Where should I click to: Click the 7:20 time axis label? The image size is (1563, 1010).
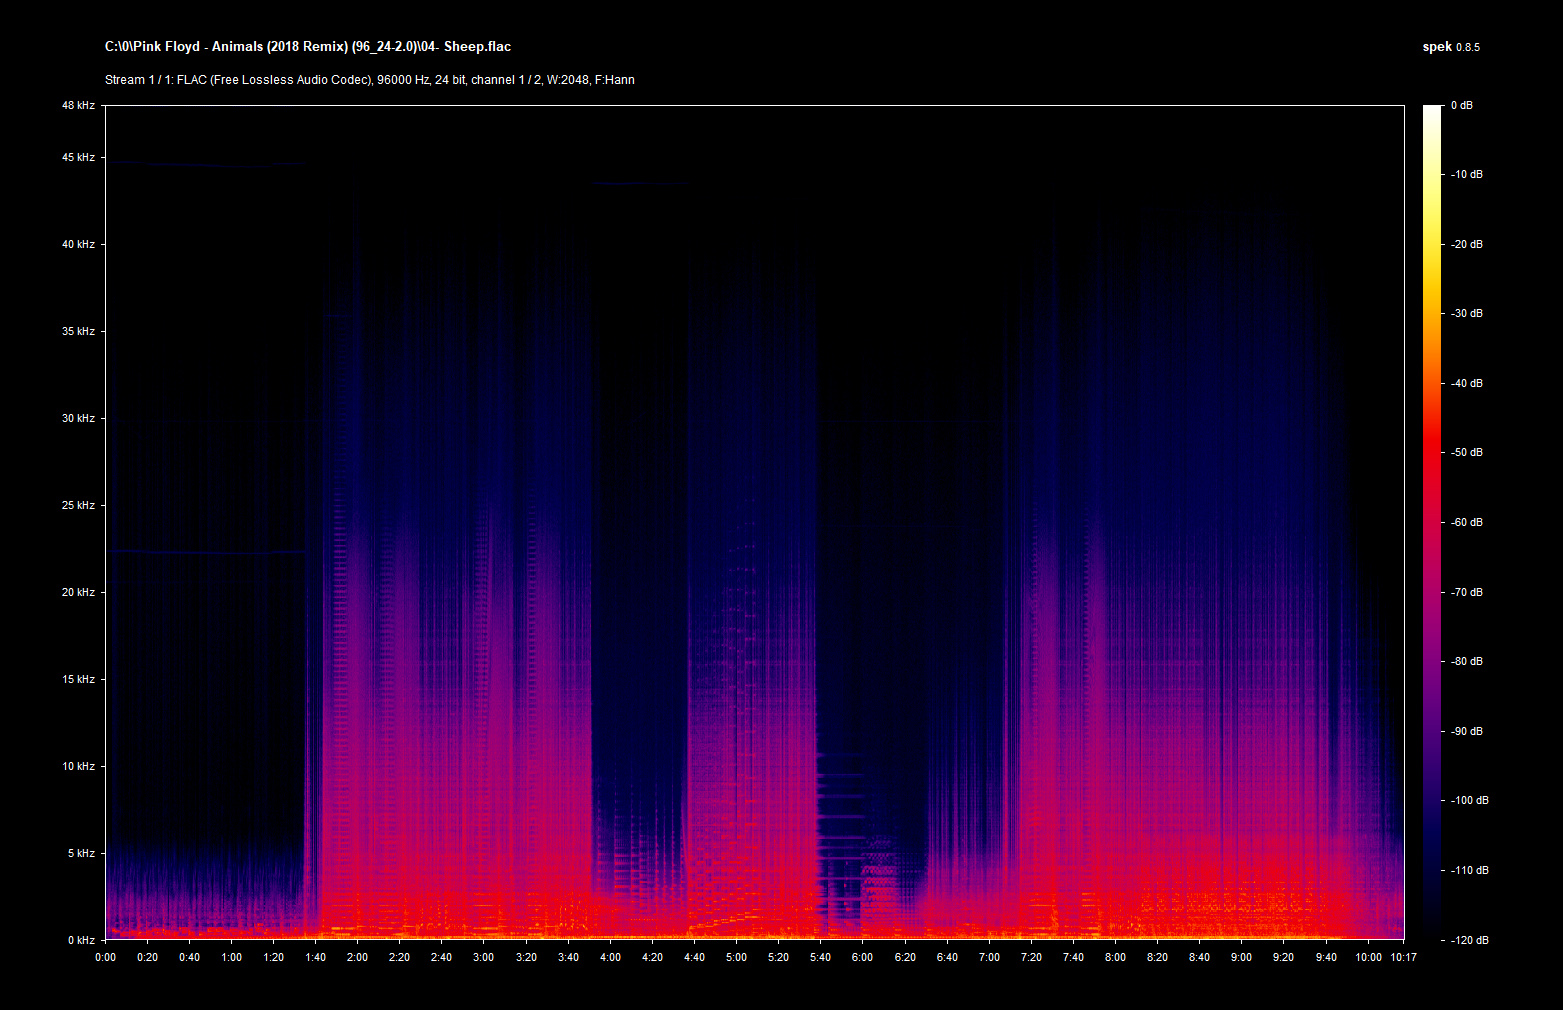pos(1031,957)
